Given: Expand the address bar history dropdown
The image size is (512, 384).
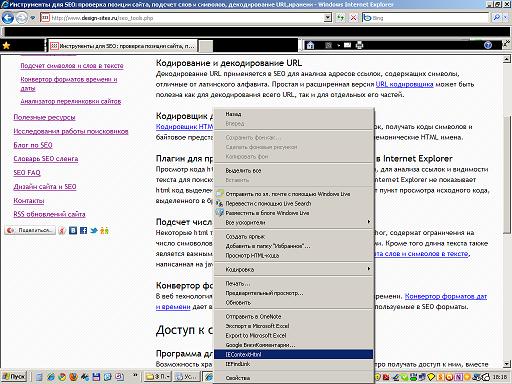Looking at the screenshot, I should coord(328,18).
